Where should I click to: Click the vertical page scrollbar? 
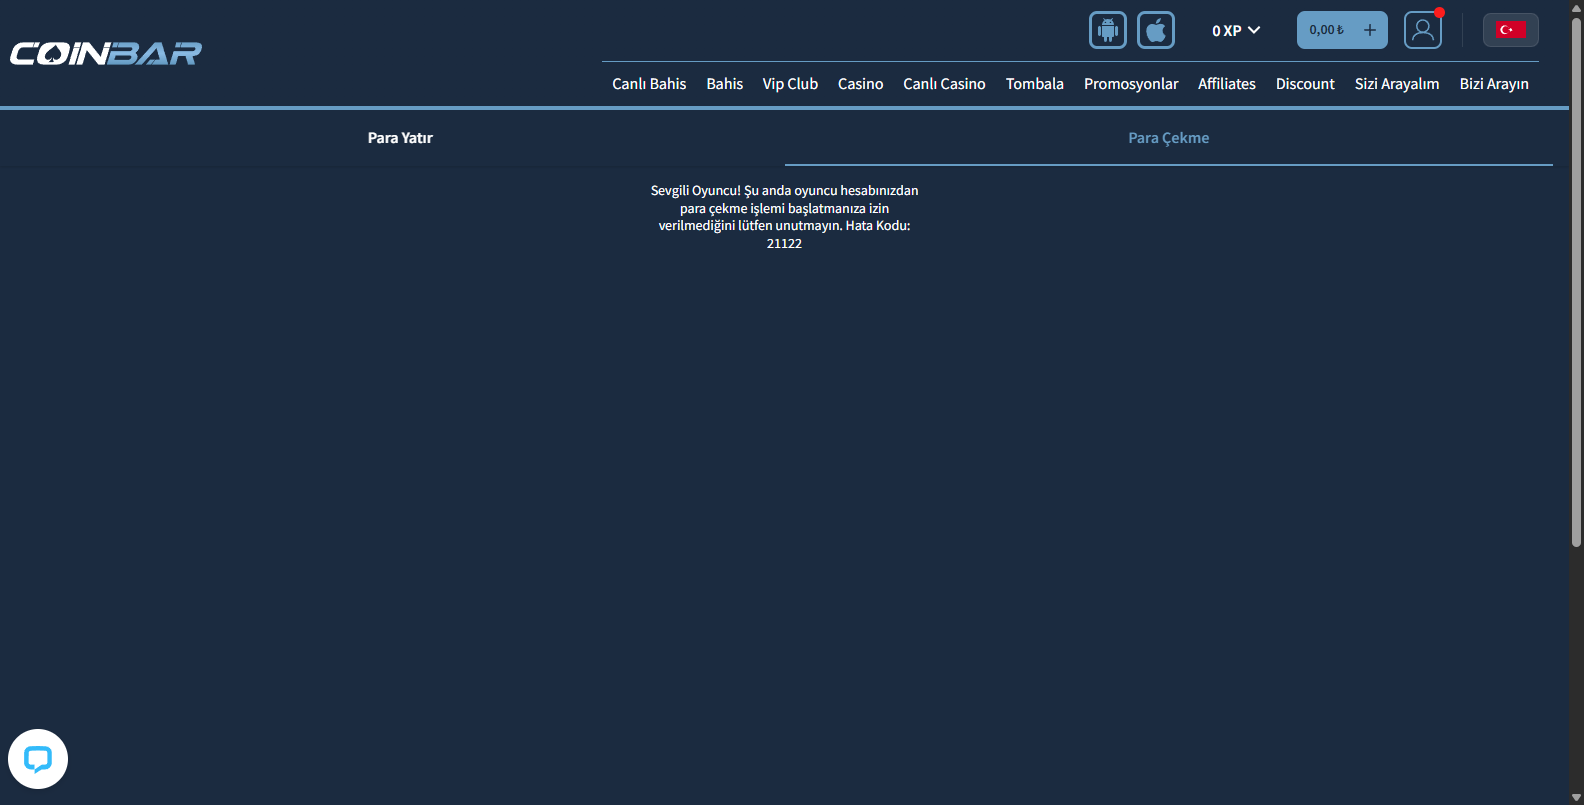pyautogui.click(x=1576, y=280)
